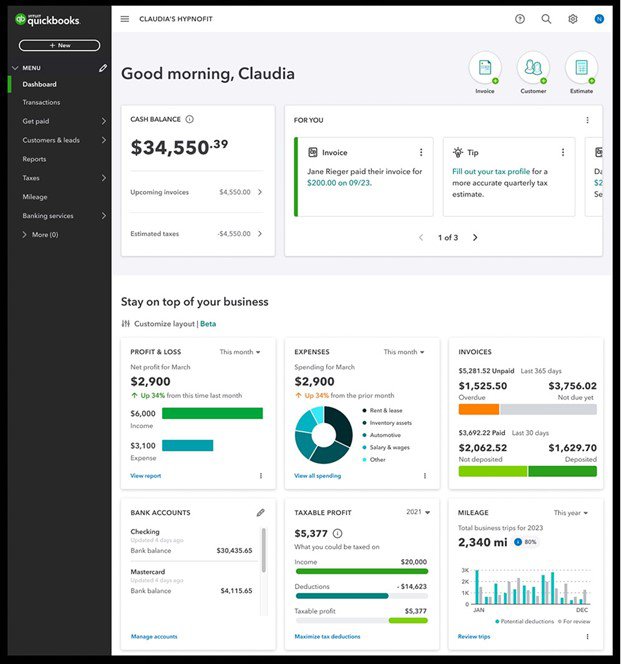Click Cash Balance info icon
The image size is (624, 664).
190,119
